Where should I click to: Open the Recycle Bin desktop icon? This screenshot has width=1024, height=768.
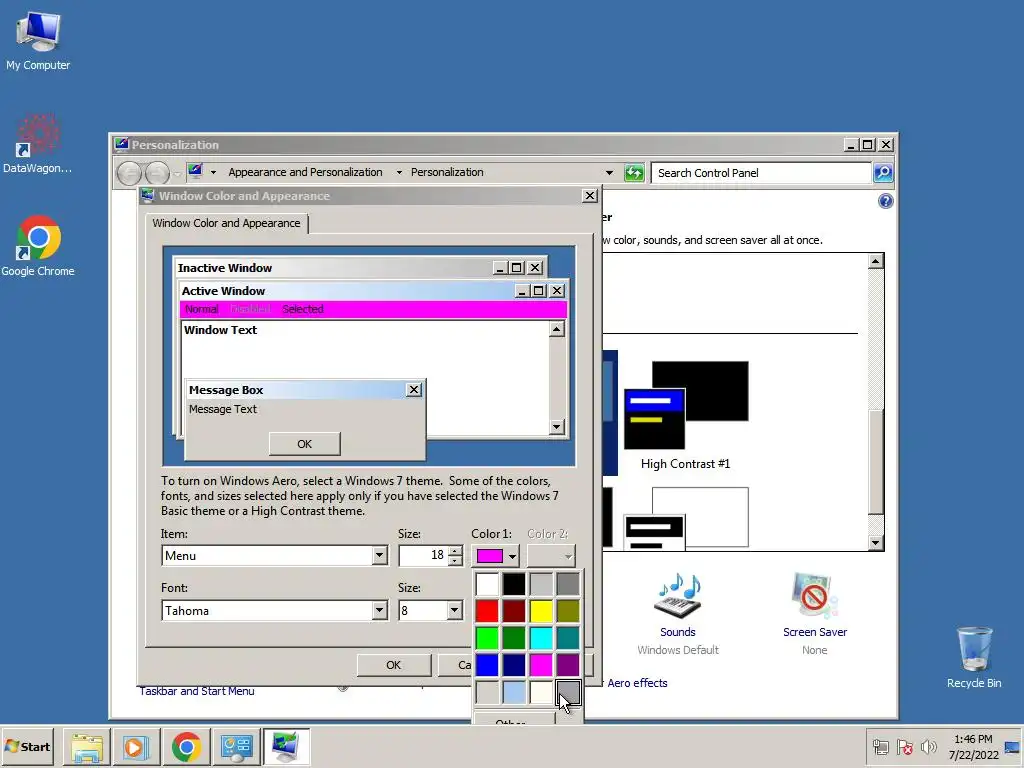point(974,658)
